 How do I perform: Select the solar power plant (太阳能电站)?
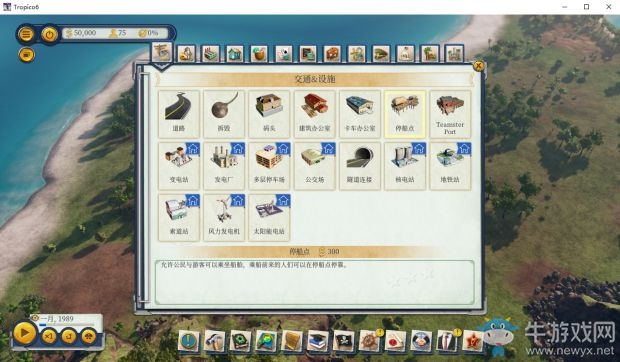(269, 217)
